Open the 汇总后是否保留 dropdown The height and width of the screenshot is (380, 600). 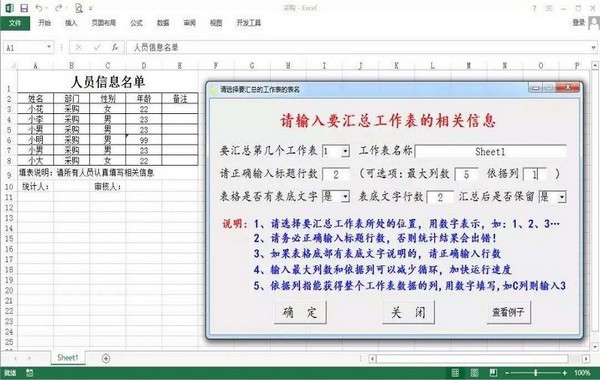pyautogui.click(x=562, y=197)
